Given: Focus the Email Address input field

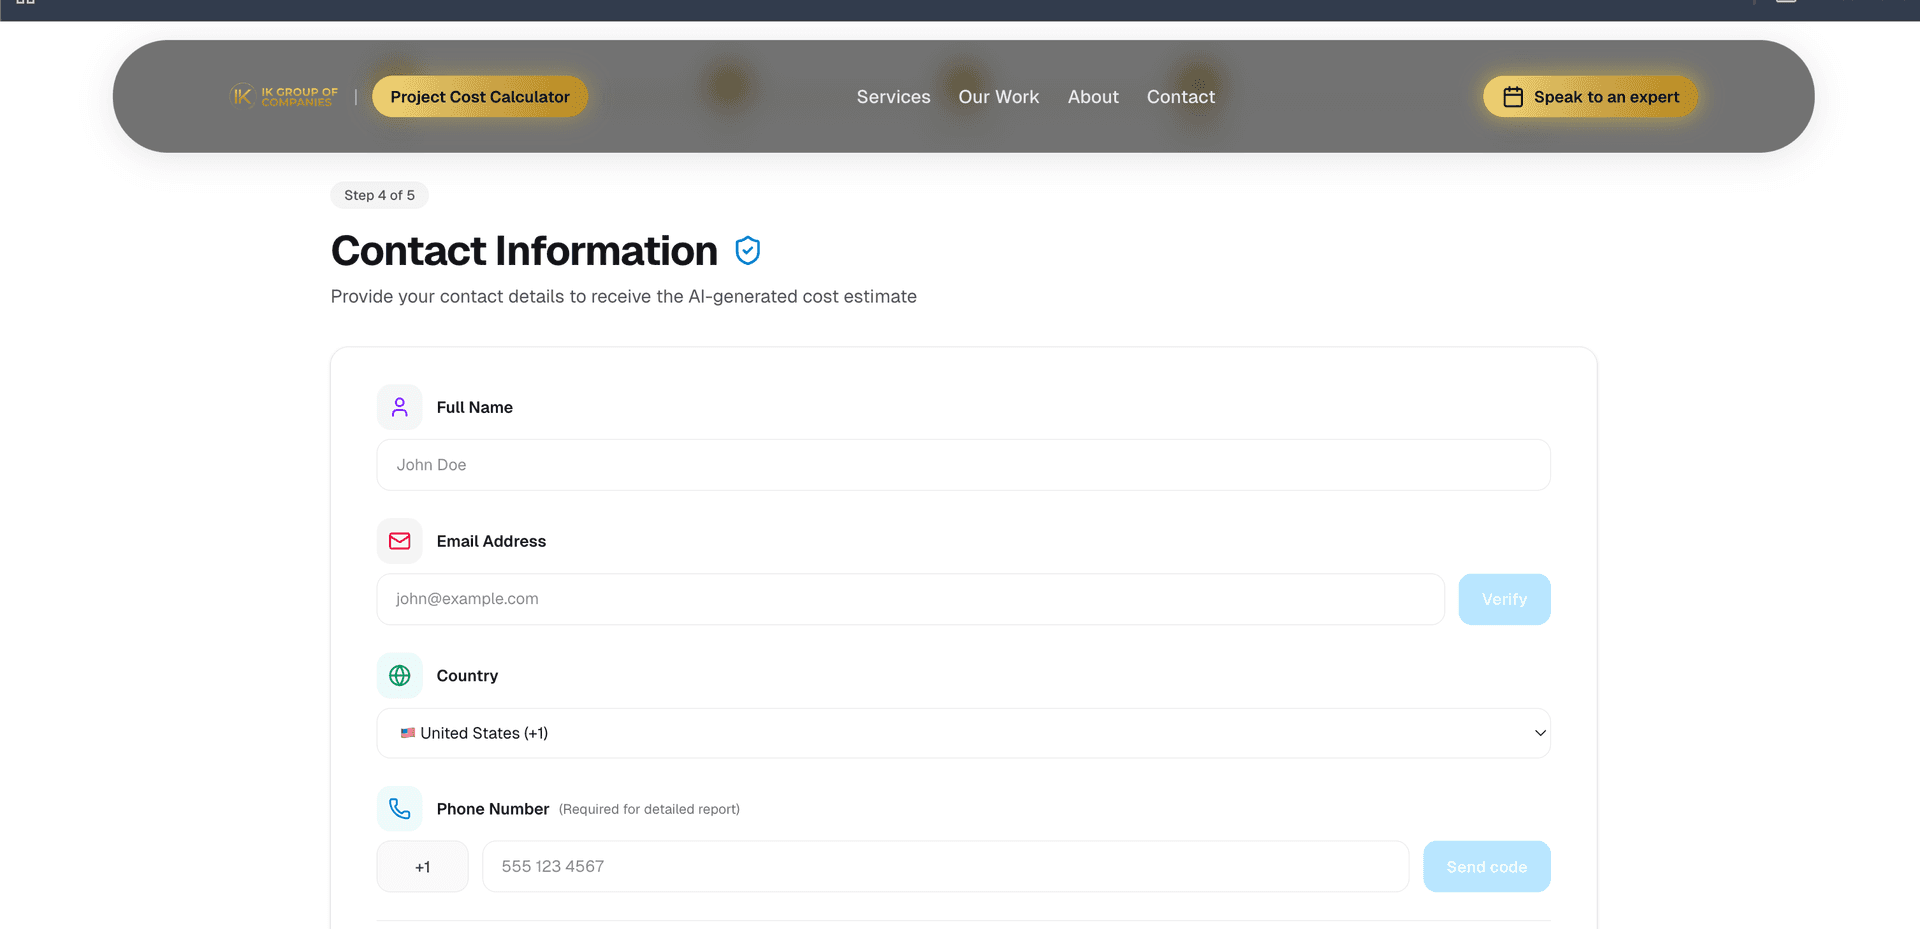Looking at the screenshot, I should coord(910,599).
